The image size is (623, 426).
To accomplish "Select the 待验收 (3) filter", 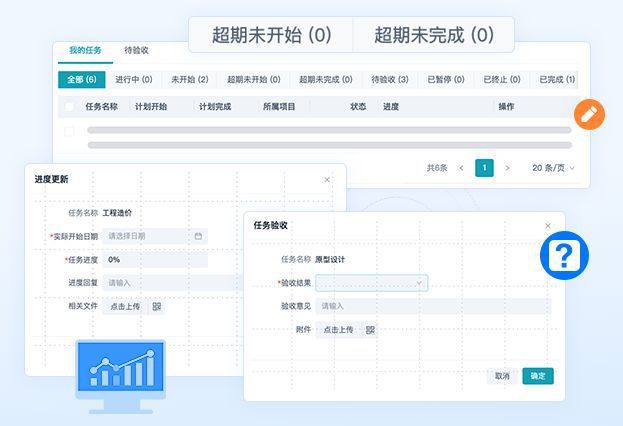I will [x=390, y=79].
